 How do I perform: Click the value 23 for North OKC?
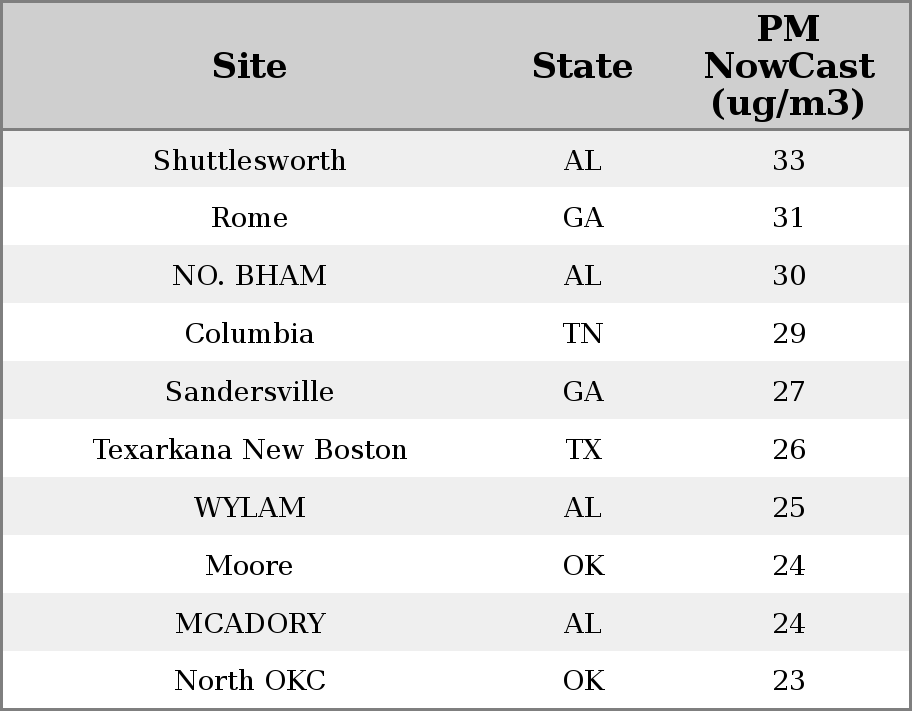tap(788, 681)
